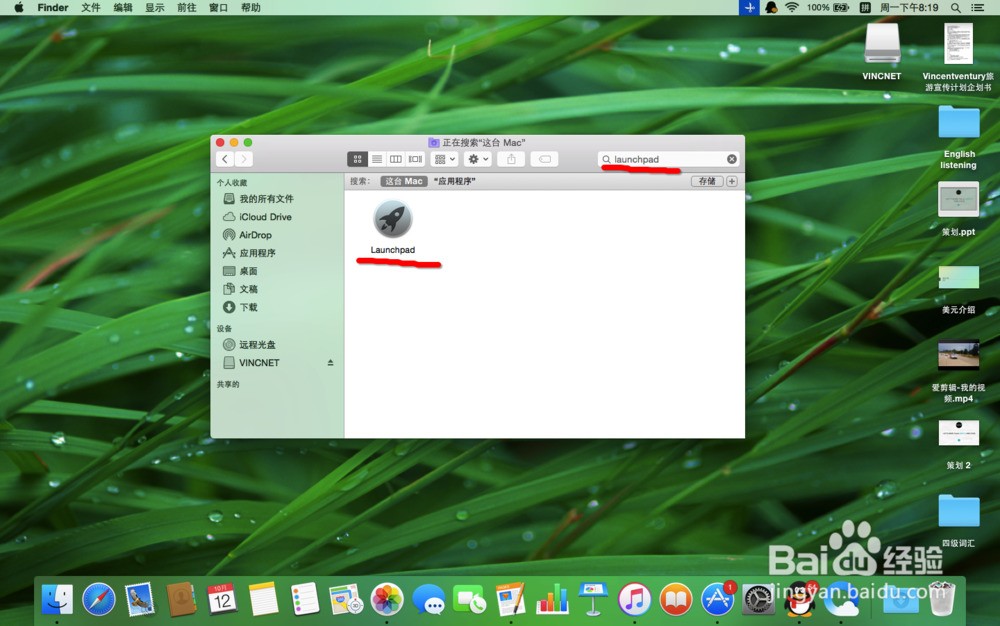Select 桌面 in the sidebar
1000x626 pixels.
pyautogui.click(x=277, y=271)
